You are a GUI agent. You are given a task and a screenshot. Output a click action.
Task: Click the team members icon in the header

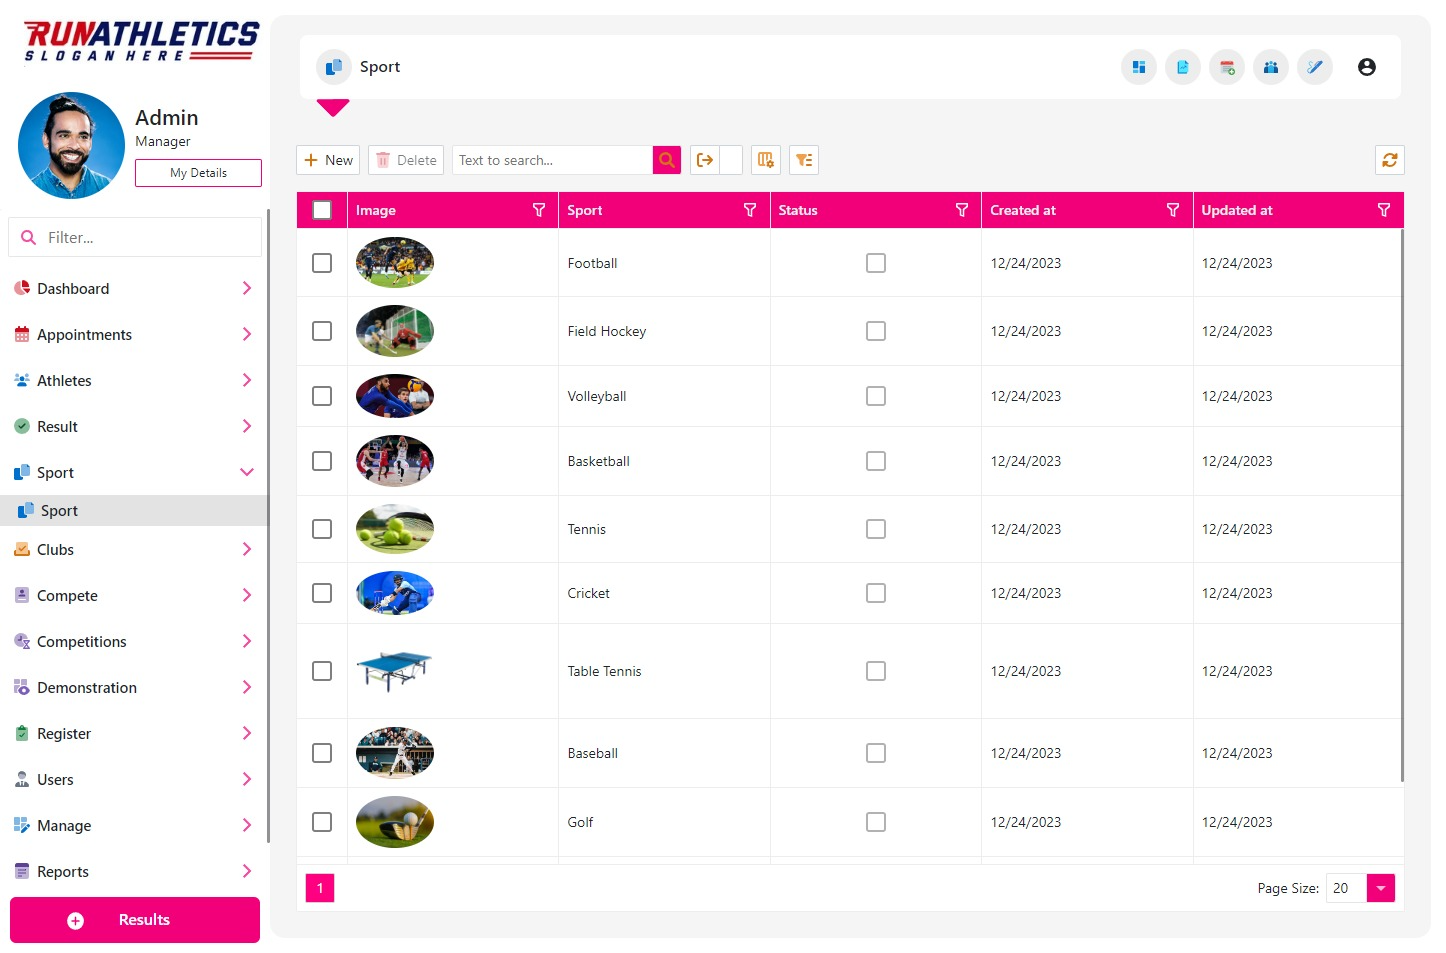pyautogui.click(x=1271, y=67)
